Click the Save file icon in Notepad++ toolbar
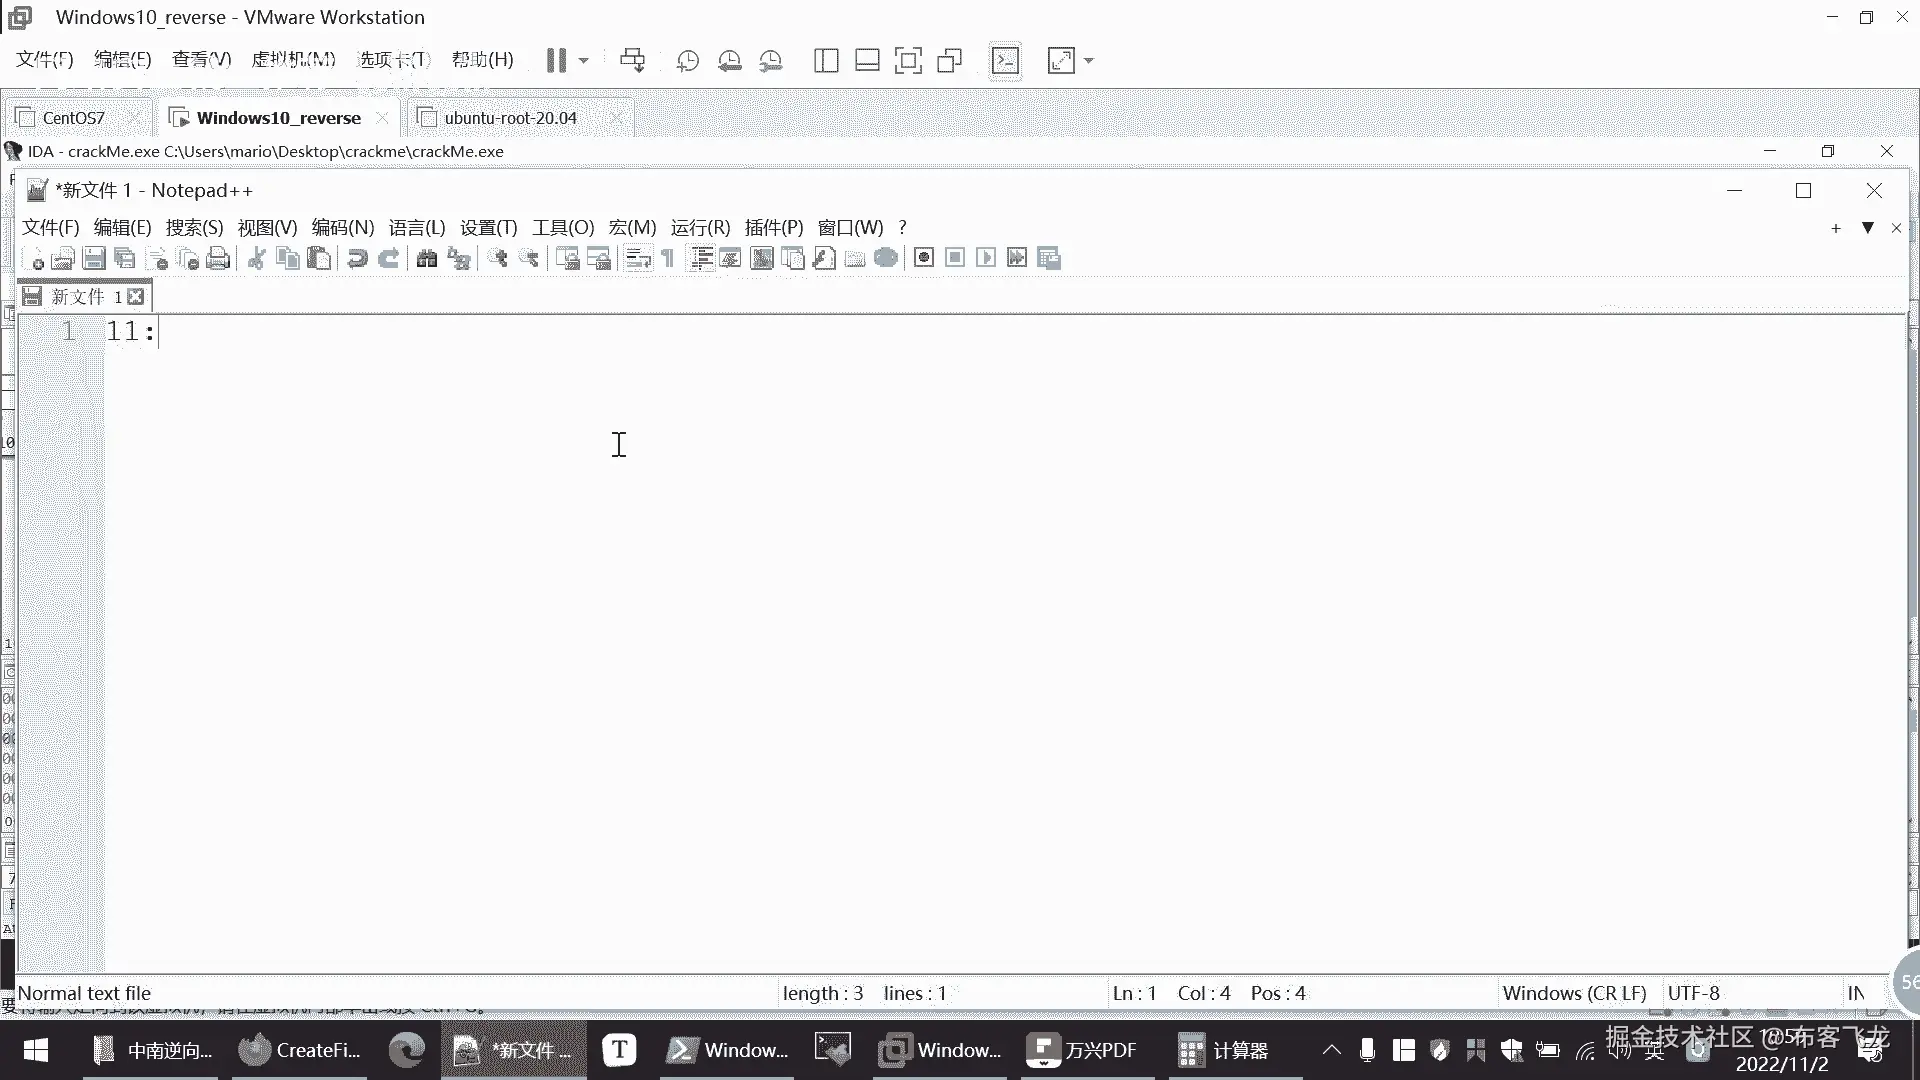The height and width of the screenshot is (1080, 1920). point(94,259)
